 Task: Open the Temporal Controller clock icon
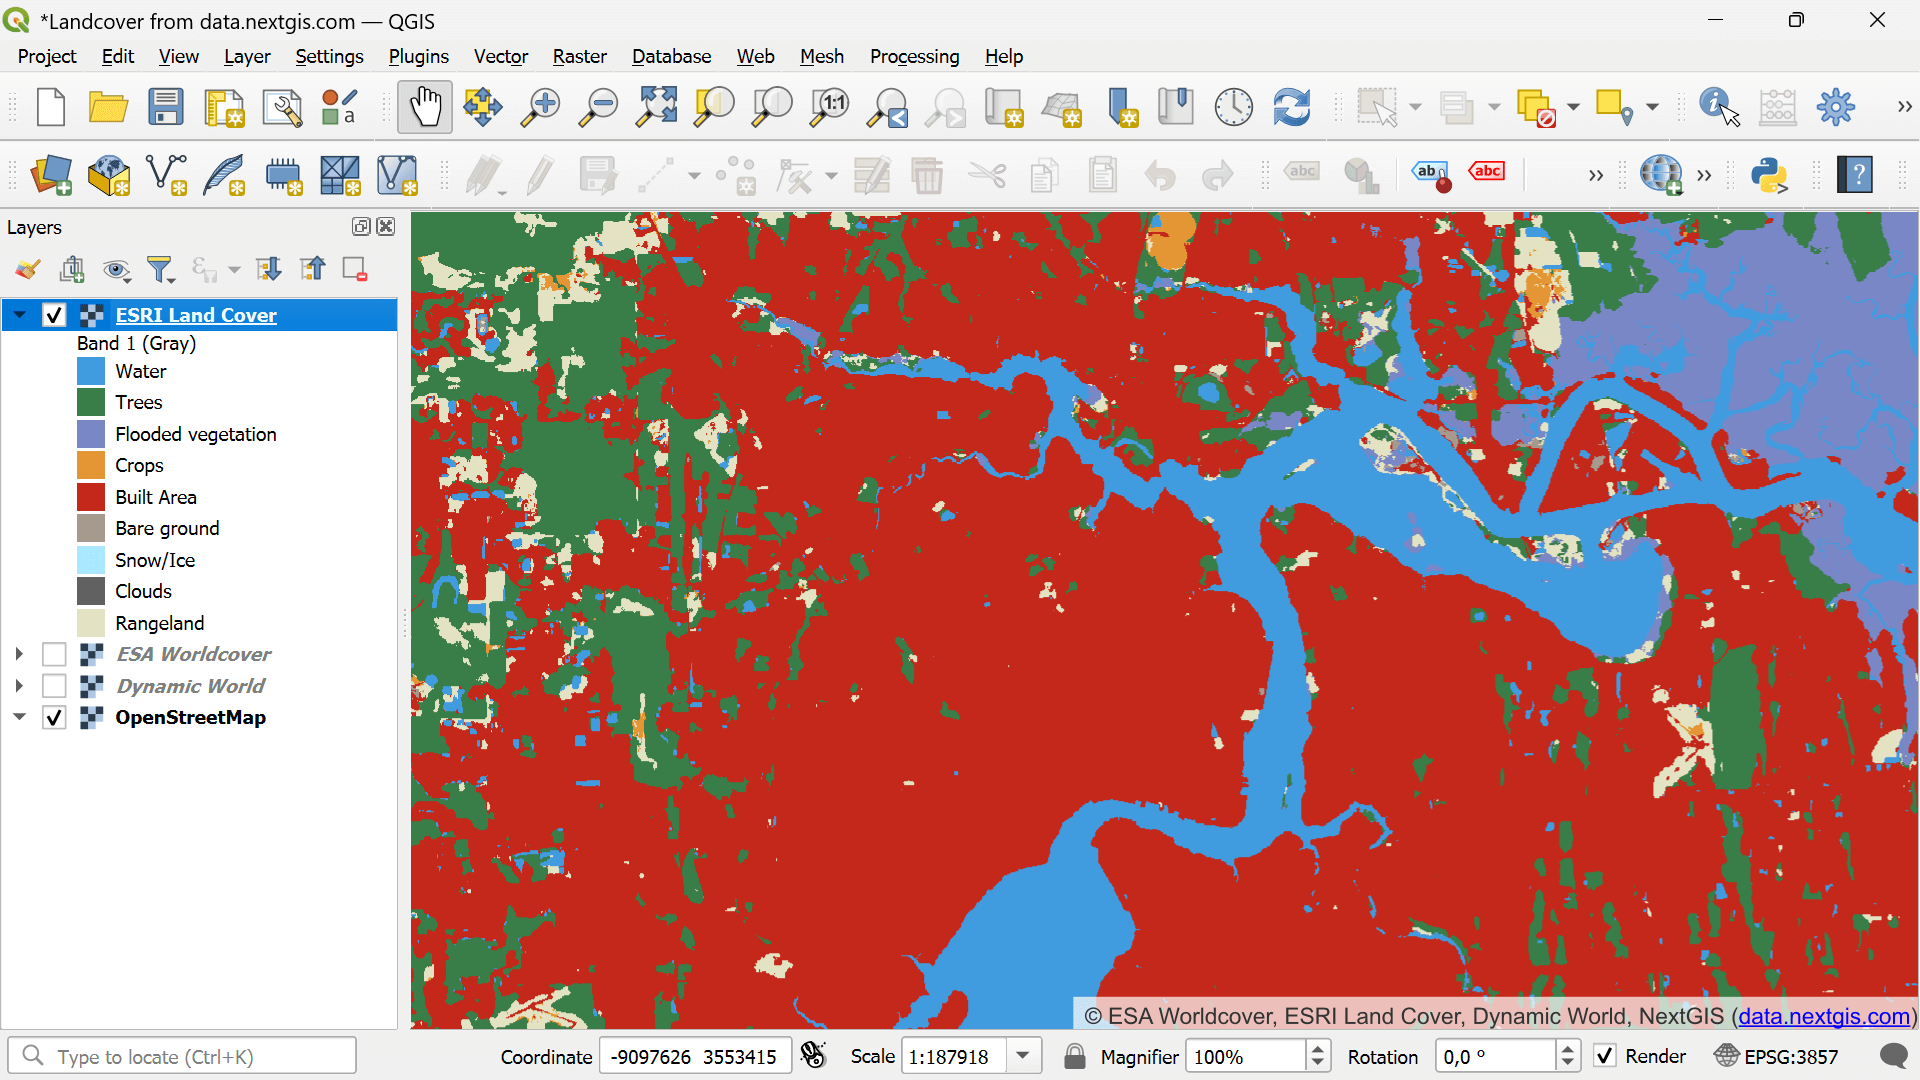tap(1234, 107)
